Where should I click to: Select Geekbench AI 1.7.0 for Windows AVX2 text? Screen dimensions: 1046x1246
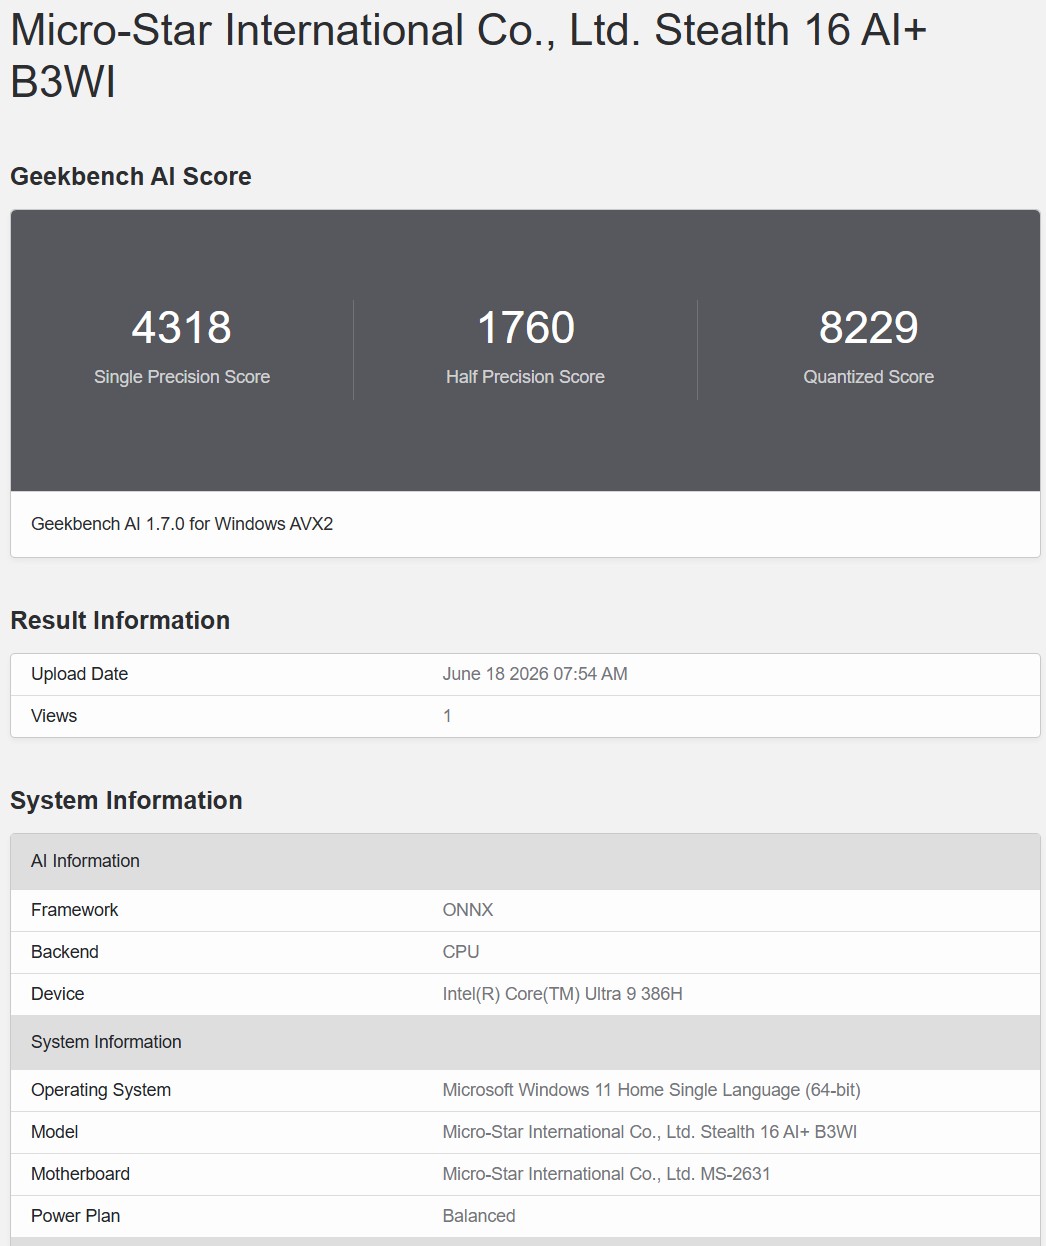182,524
